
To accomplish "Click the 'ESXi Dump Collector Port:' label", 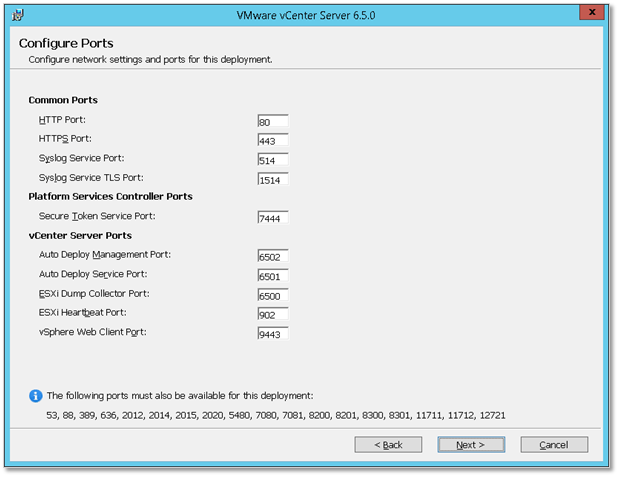I will [94, 293].
